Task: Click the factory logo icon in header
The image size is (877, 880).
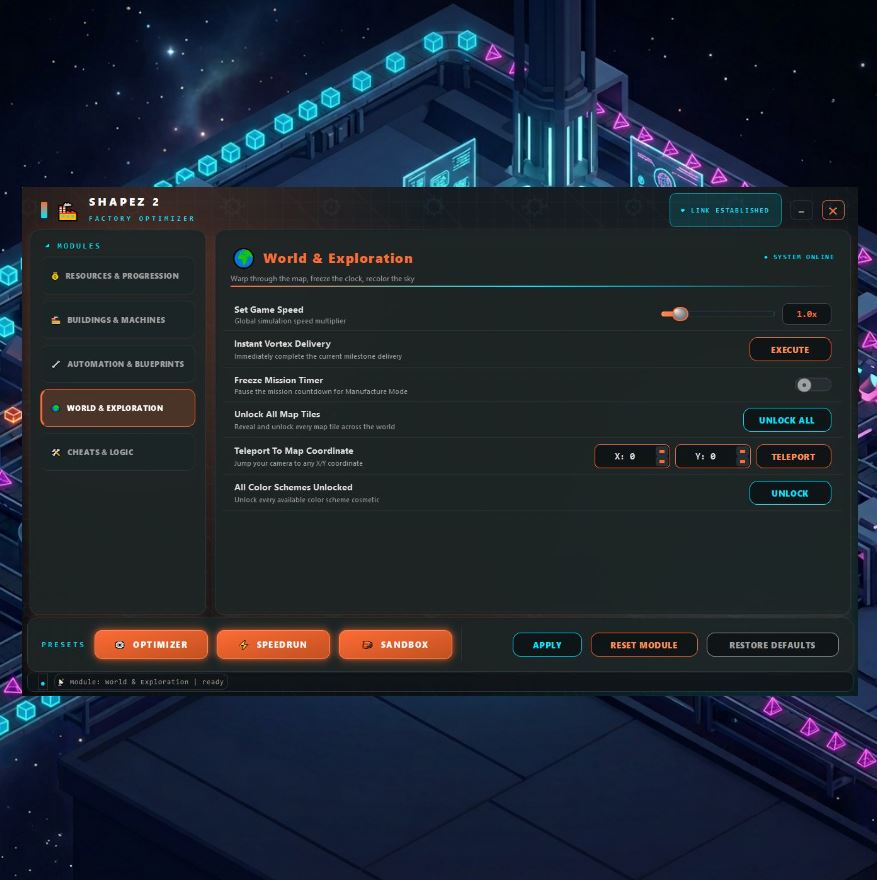Action: pyautogui.click(x=67, y=211)
